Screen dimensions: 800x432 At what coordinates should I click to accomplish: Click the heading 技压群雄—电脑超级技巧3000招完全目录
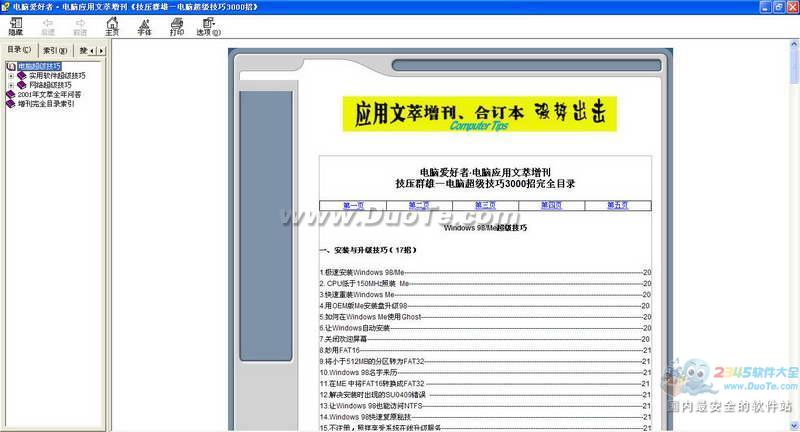tap(485, 184)
